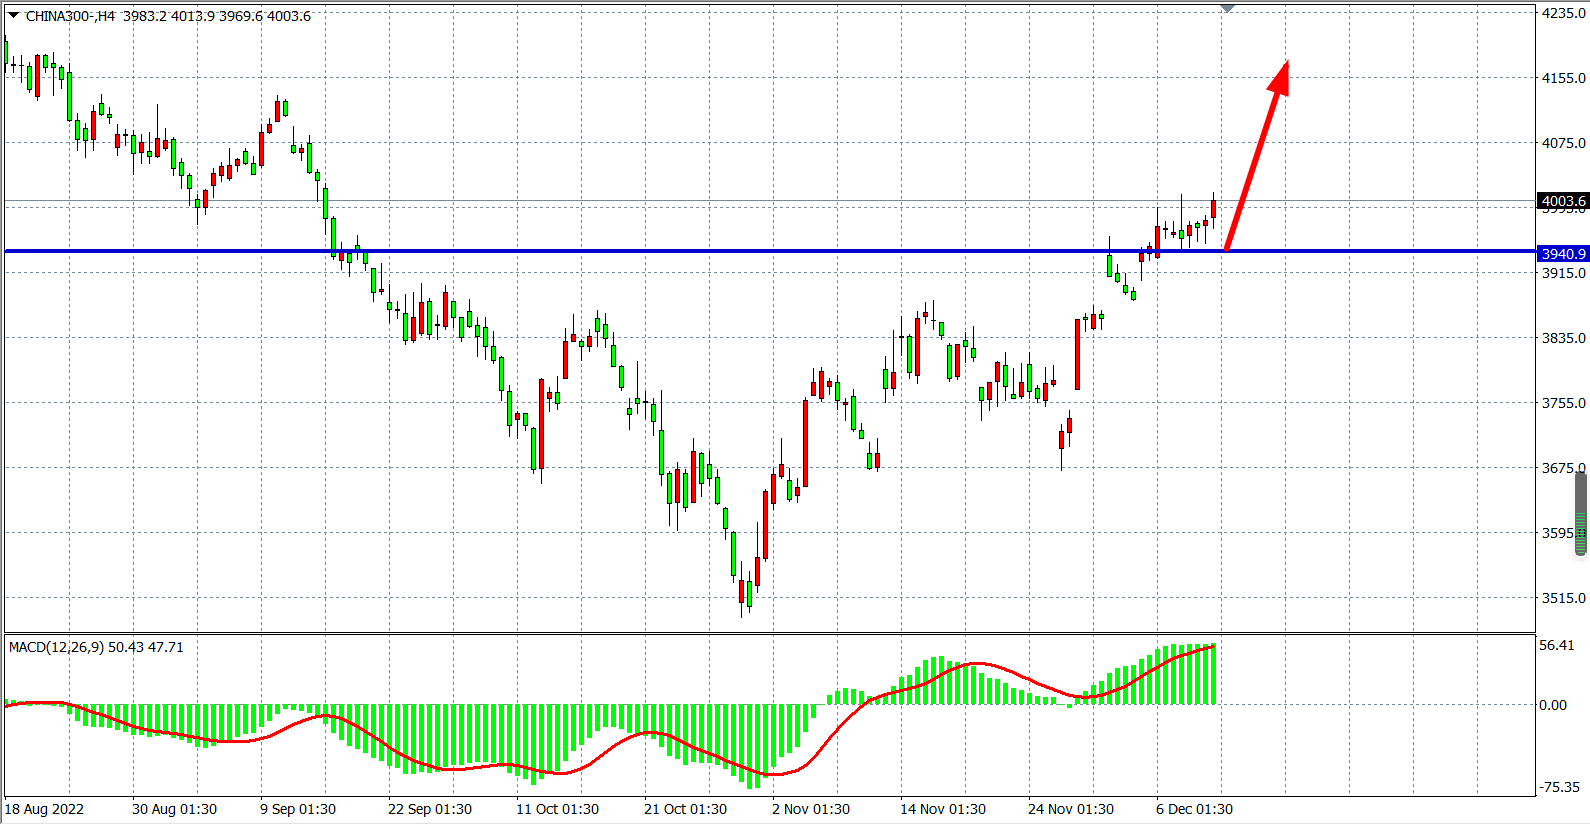Image resolution: width=1590 pixels, height=825 pixels.
Task: Click the blue 3940.9 price label
Action: coord(1563,254)
